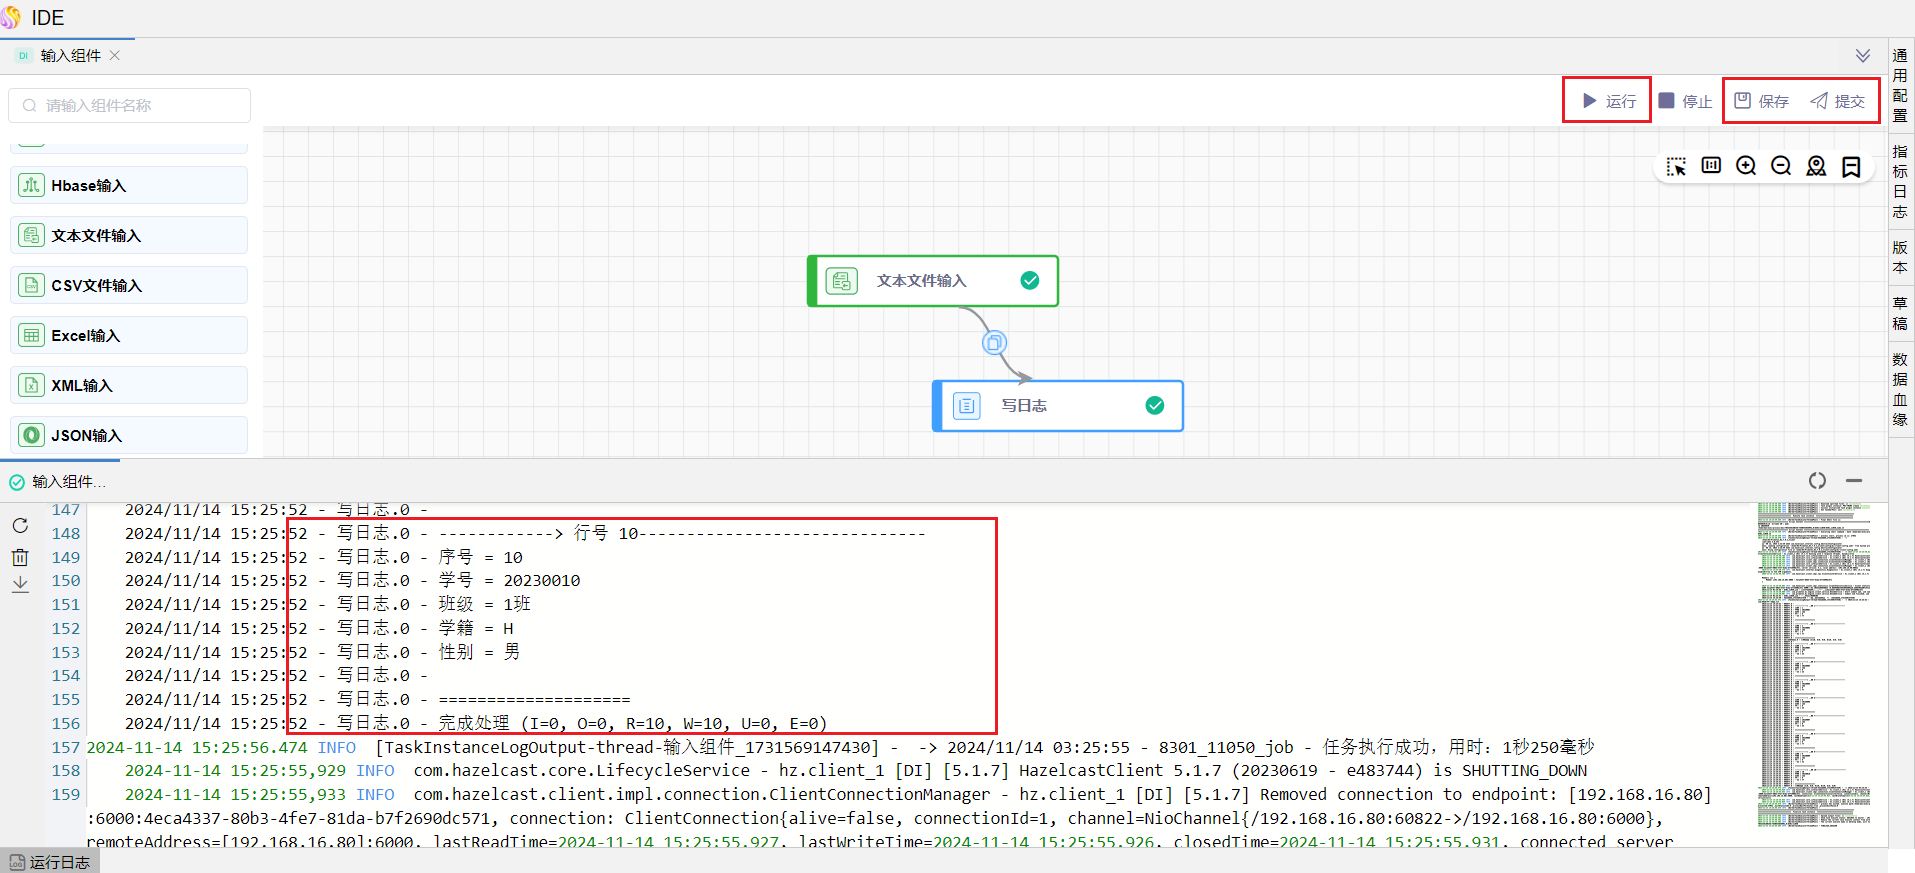Select the 写日志 node on canvas

[x=1057, y=406]
